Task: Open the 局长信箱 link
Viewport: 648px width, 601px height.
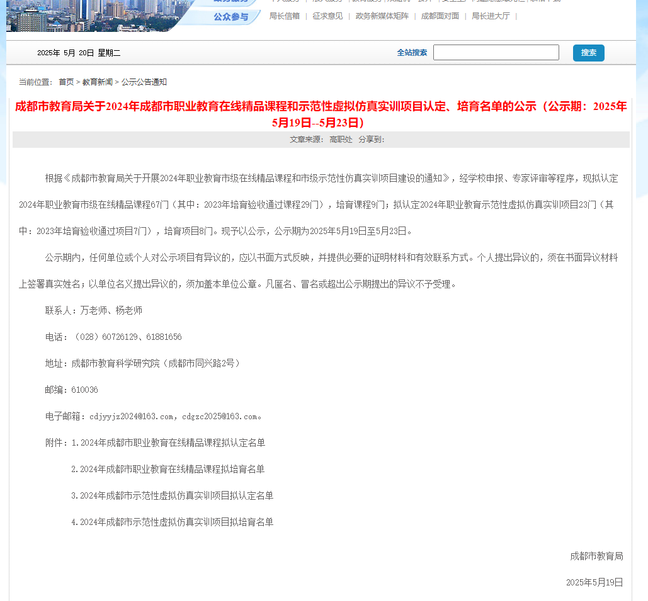Action: [x=284, y=16]
